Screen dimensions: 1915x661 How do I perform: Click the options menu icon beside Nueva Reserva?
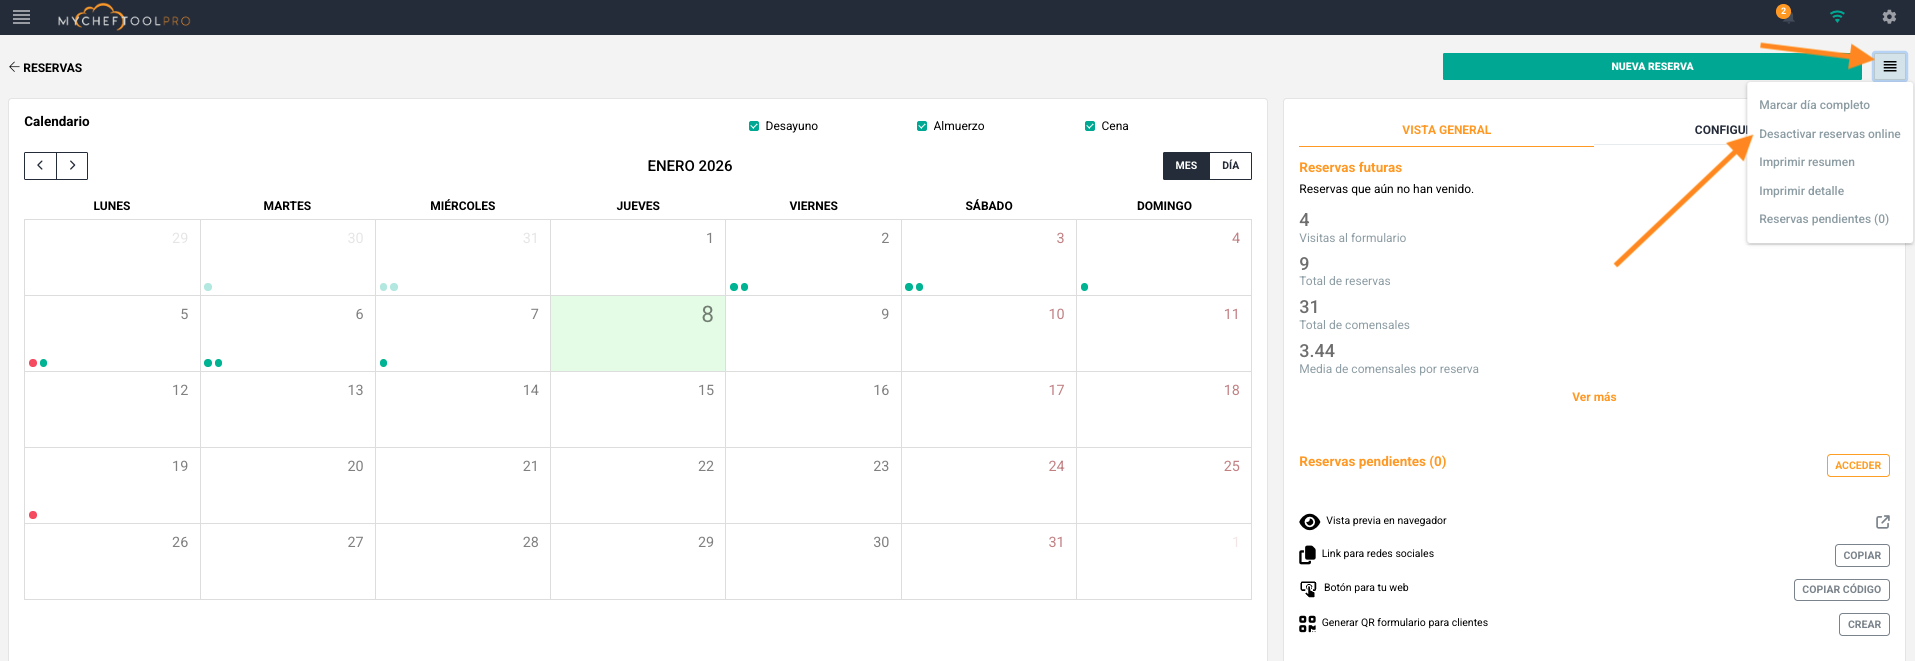click(1889, 67)
